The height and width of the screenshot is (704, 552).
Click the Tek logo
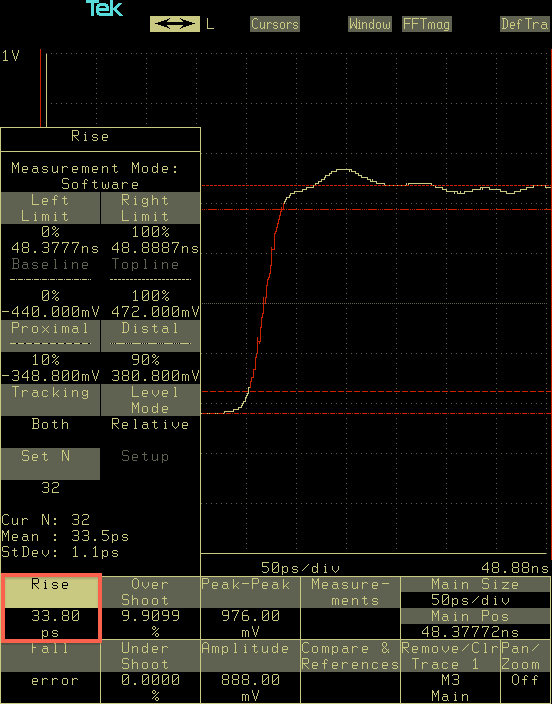pyautogui.click(x=104, y=9)
